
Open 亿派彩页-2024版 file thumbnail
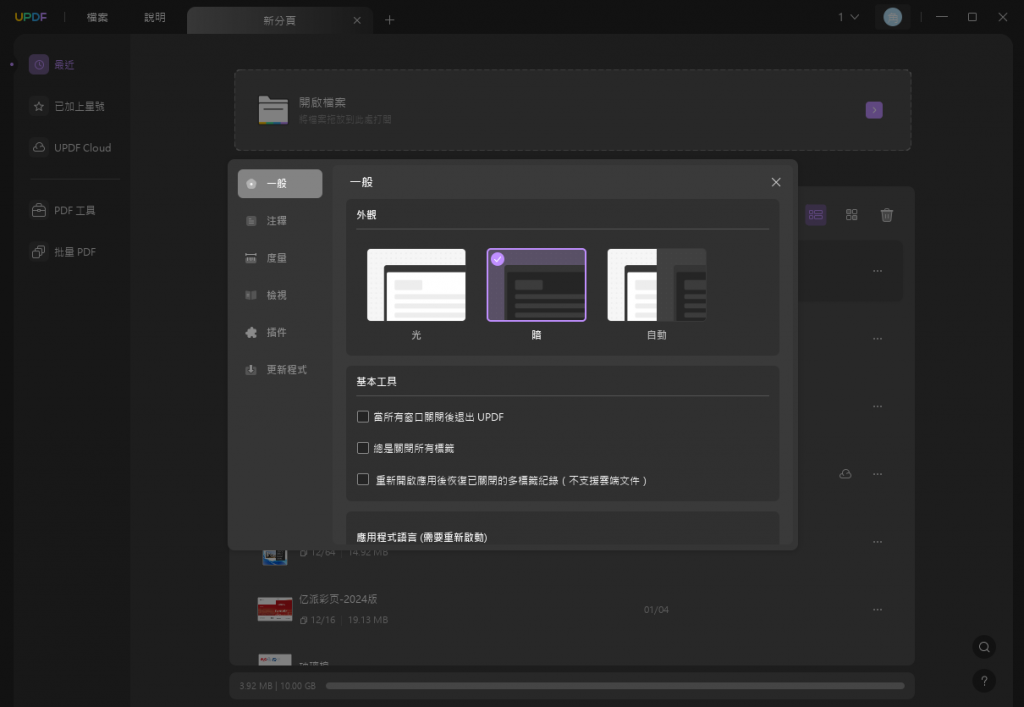pyautogui.click(x=275, y=609)
